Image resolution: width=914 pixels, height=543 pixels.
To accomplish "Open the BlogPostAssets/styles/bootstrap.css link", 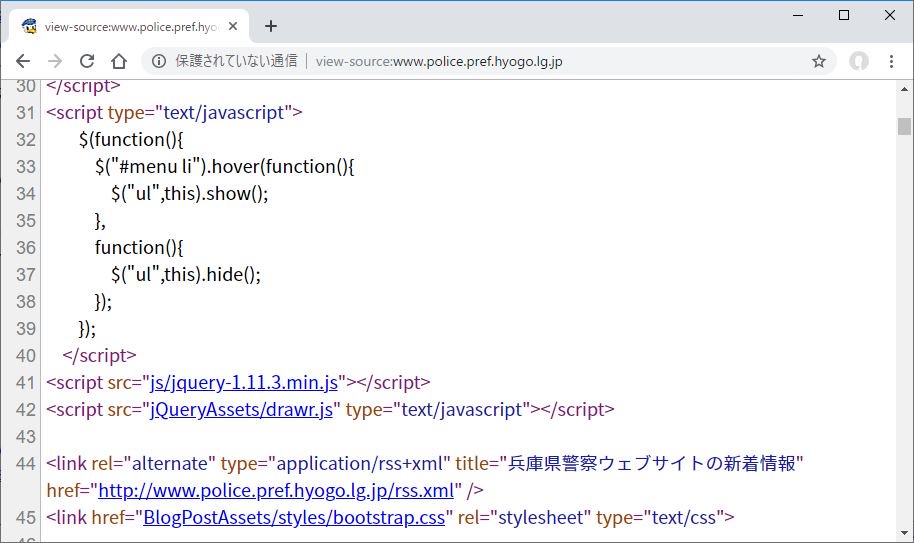I will 294,517.
